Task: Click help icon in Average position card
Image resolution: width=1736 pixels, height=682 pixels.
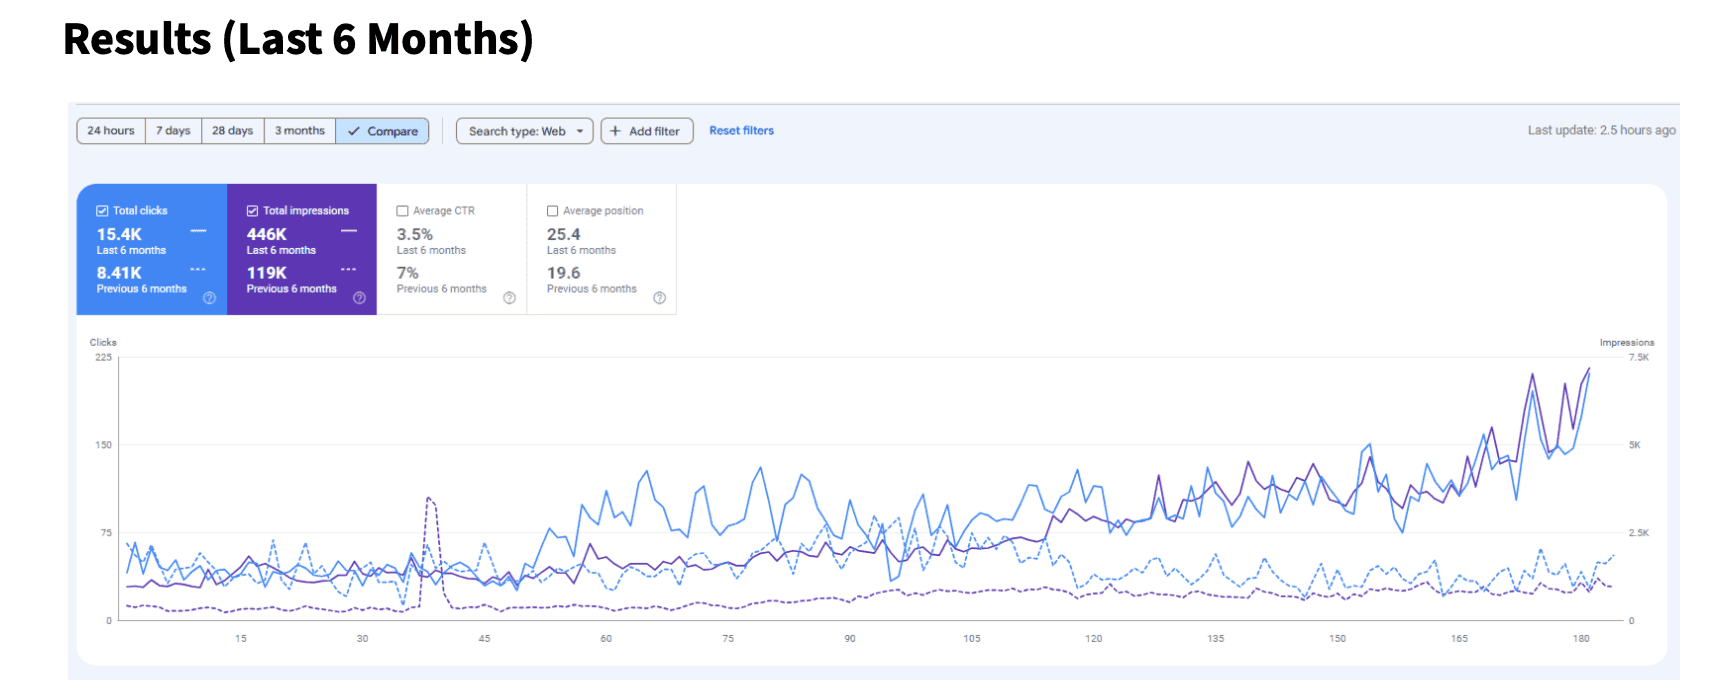Action: click(x=659, y=298)
